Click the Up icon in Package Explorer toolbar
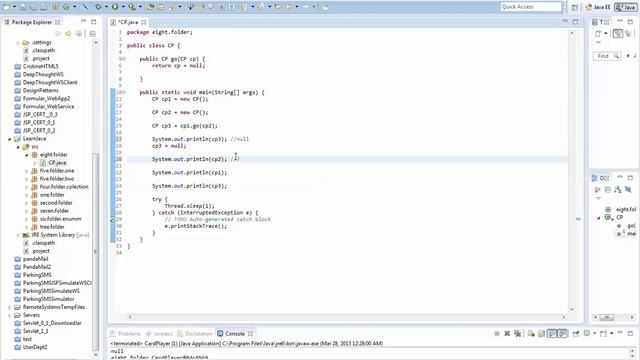The height and width of the screenshot is (360, 640). [78, 33]
